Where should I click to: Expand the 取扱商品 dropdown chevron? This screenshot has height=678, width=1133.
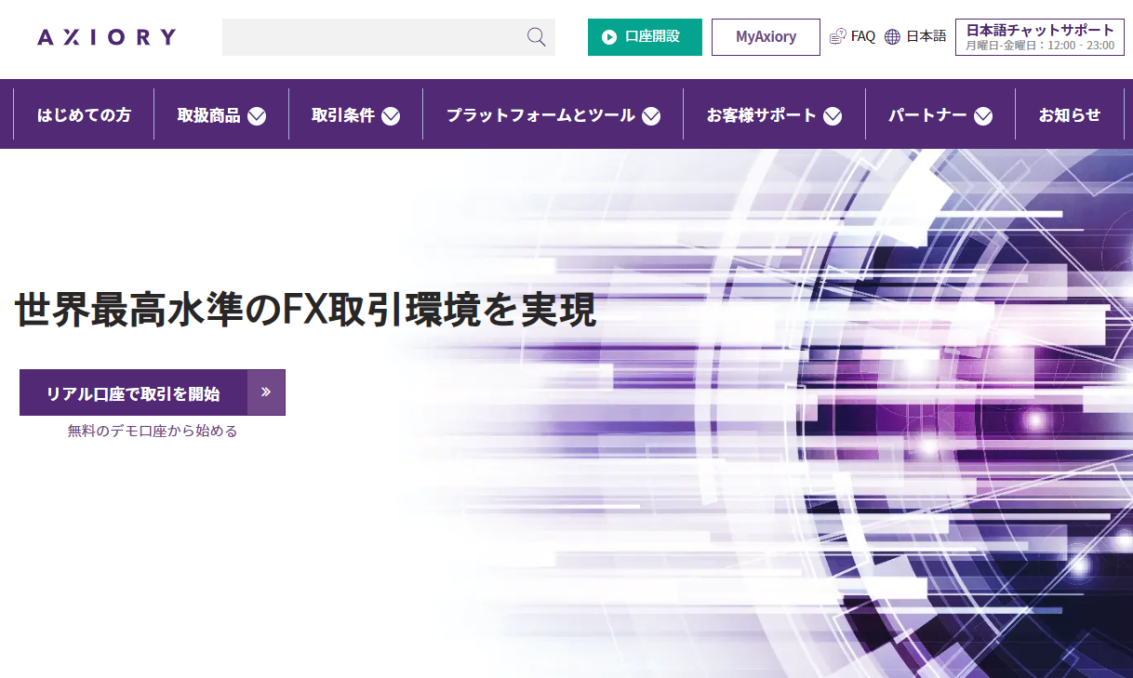point(257,116)
